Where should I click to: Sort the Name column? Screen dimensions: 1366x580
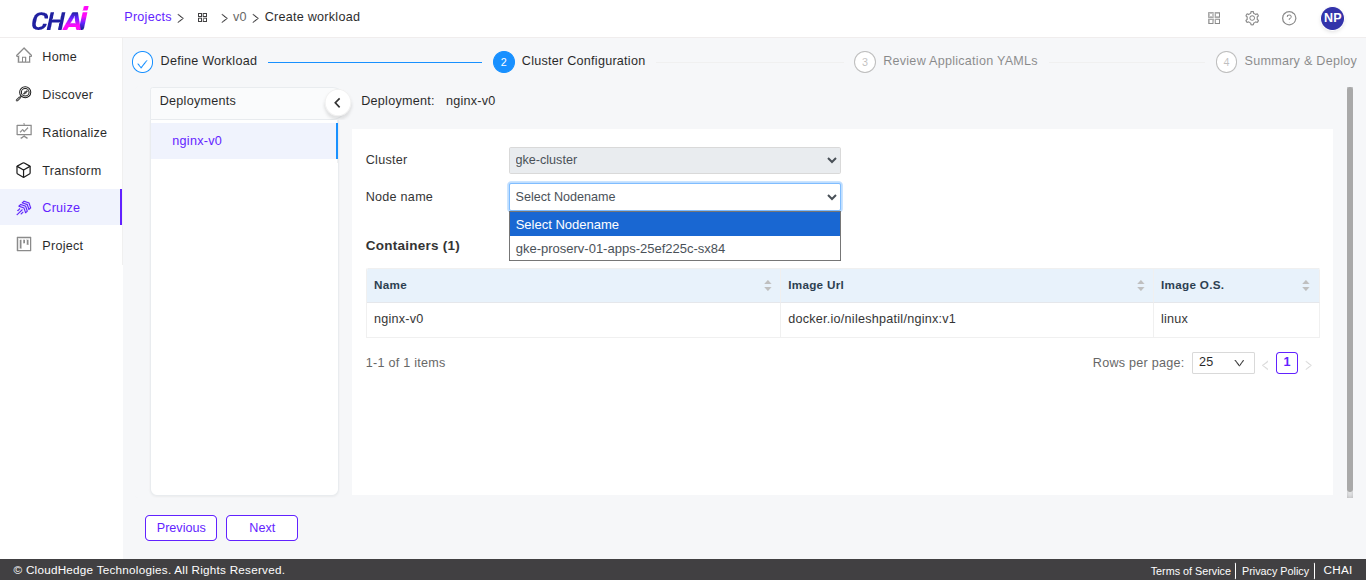[x=767, y=286]
